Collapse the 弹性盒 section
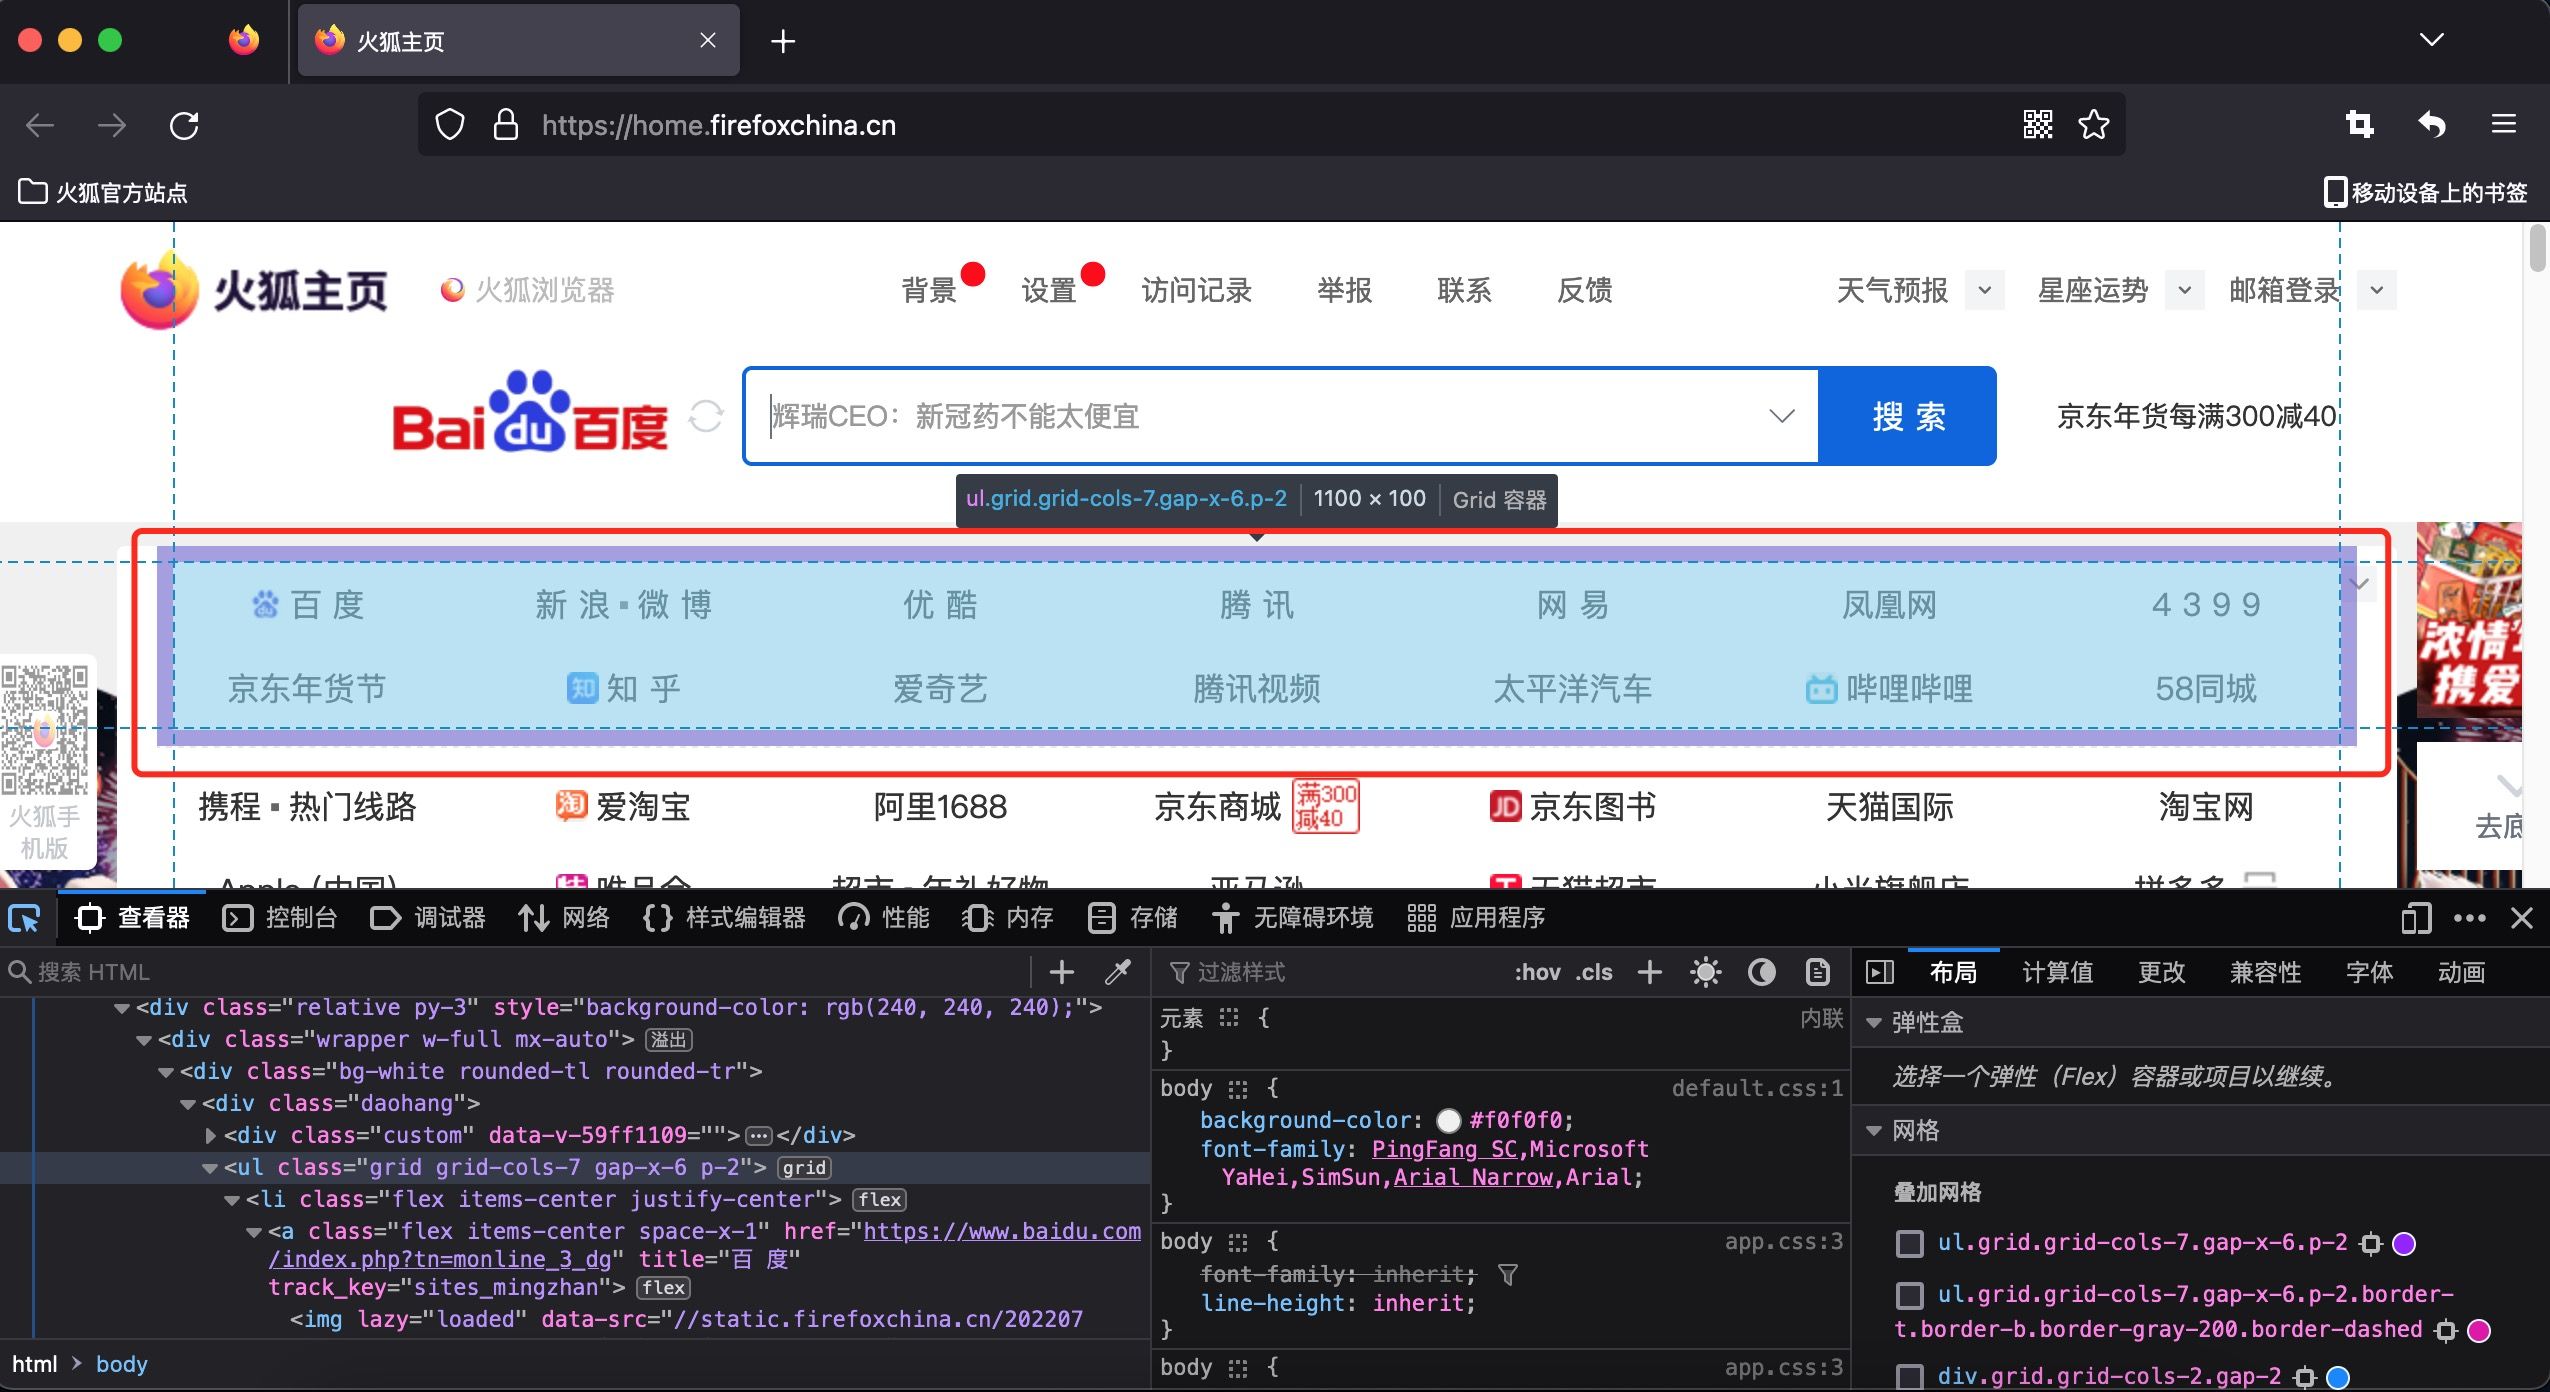 1875,1022
